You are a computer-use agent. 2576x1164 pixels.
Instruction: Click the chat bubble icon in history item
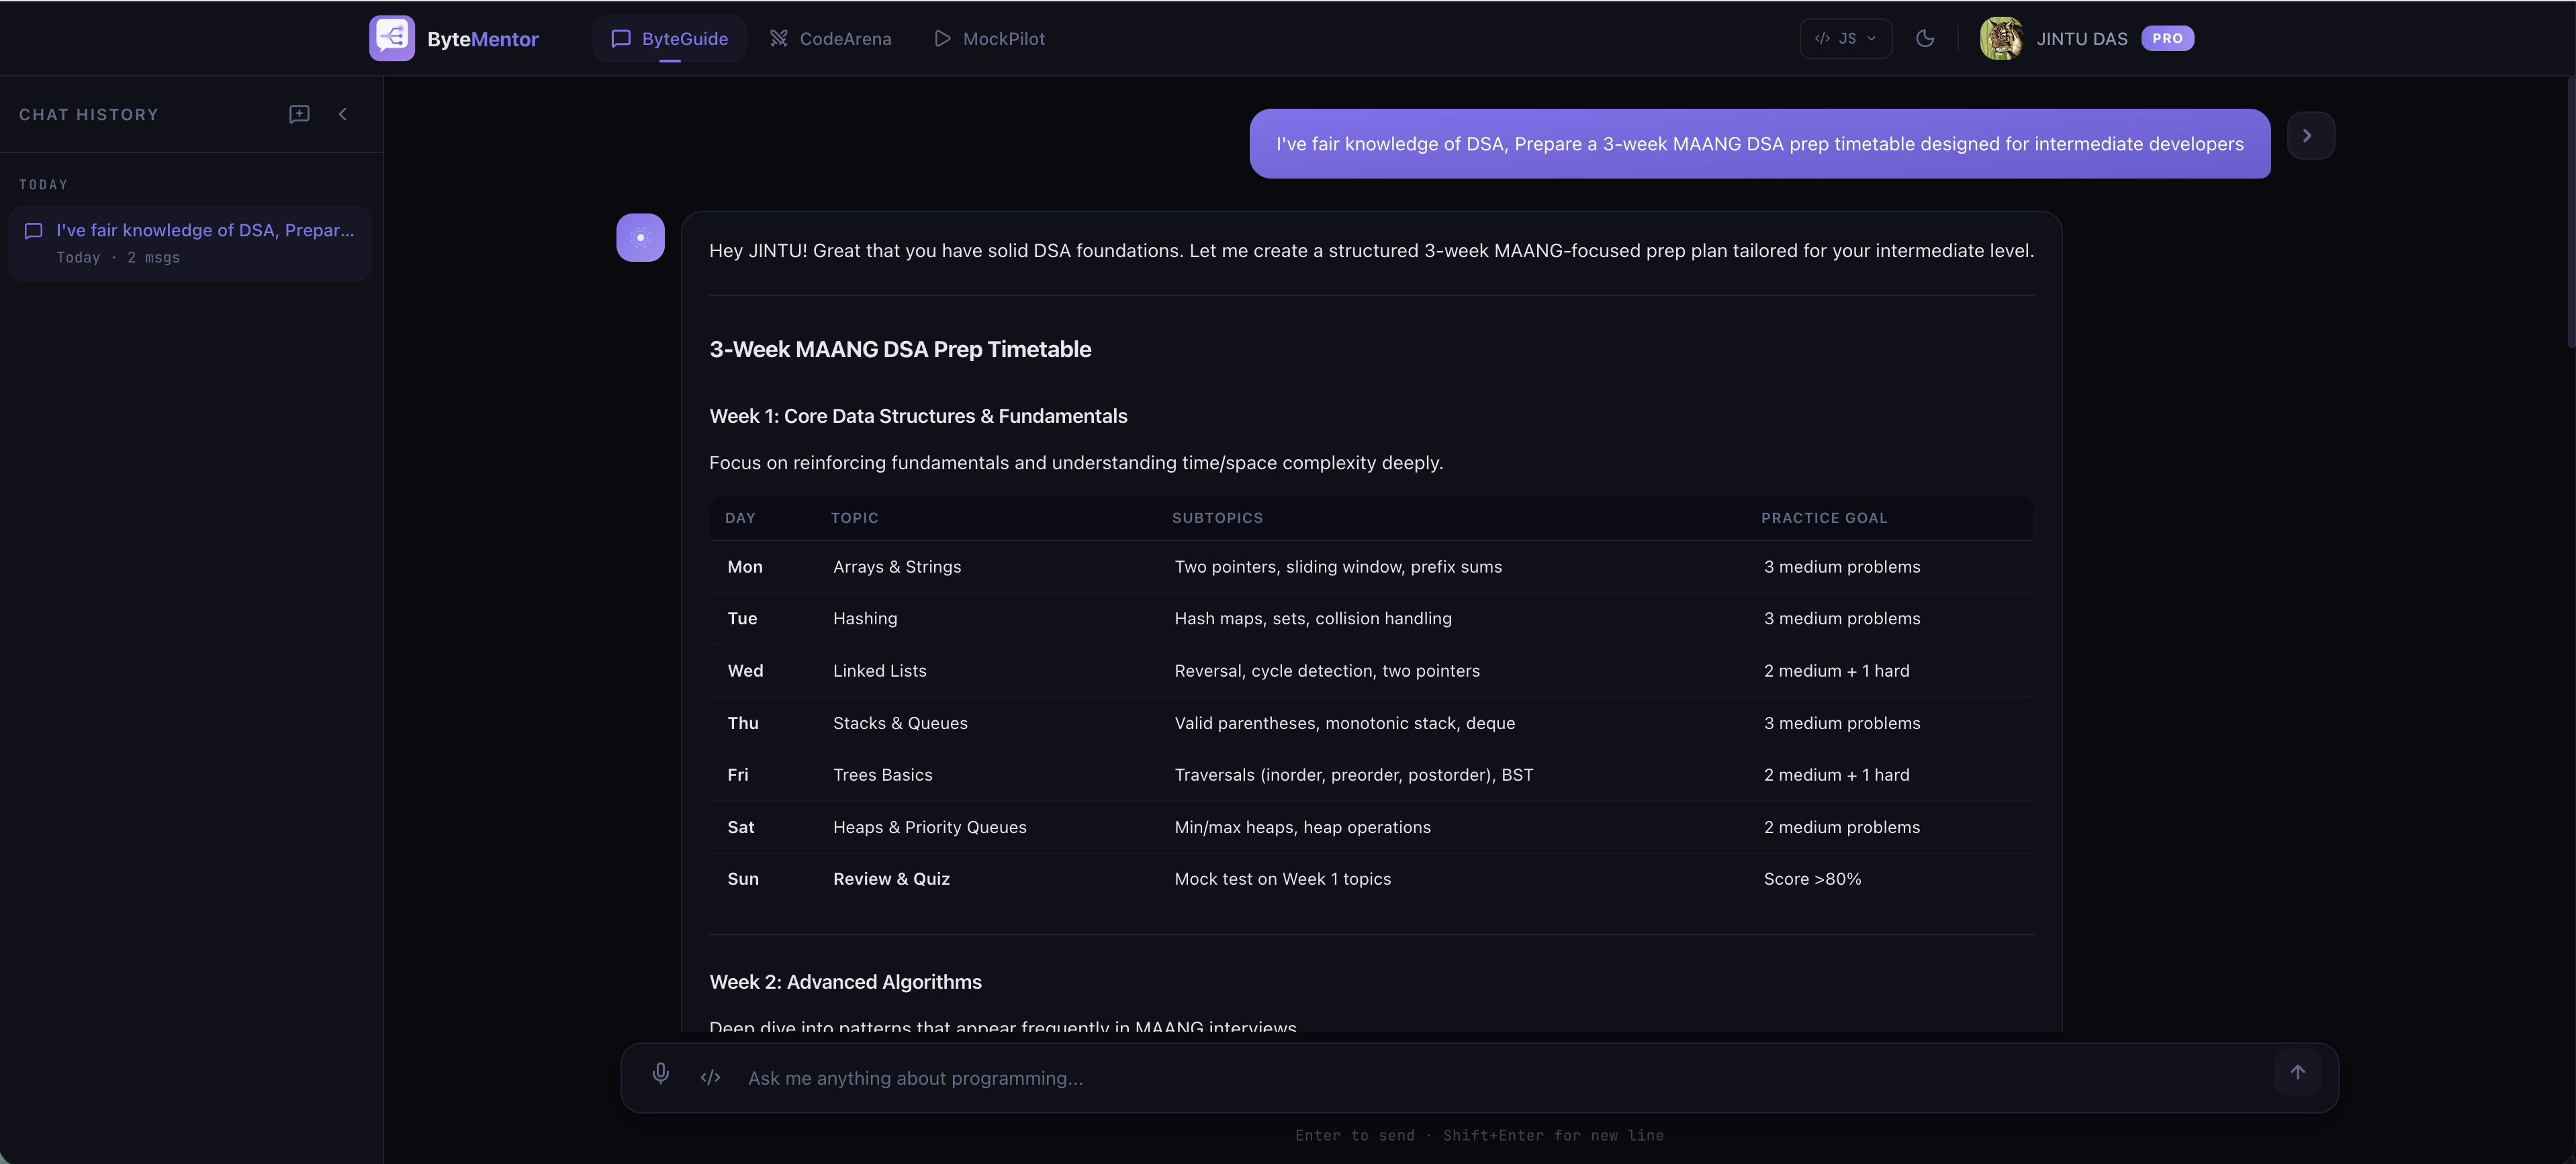coord(33,231)
